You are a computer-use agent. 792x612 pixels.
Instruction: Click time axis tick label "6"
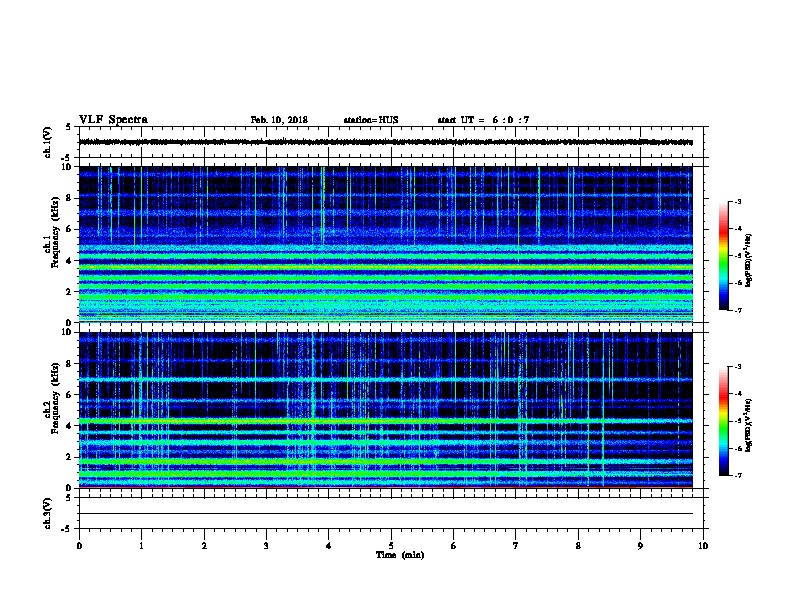coord(454,546)
